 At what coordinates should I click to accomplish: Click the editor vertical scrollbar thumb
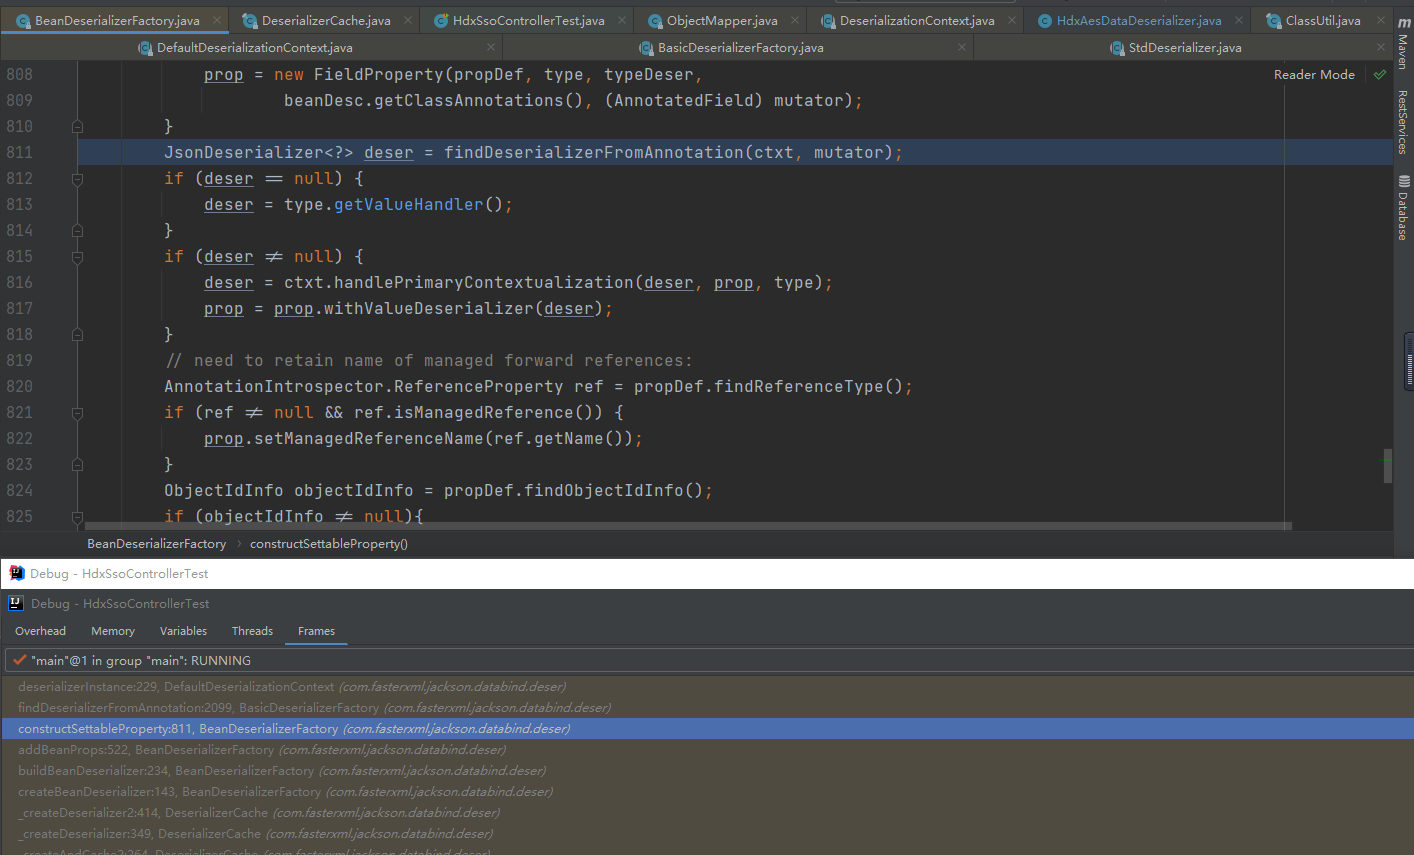tap(1388, 465)
